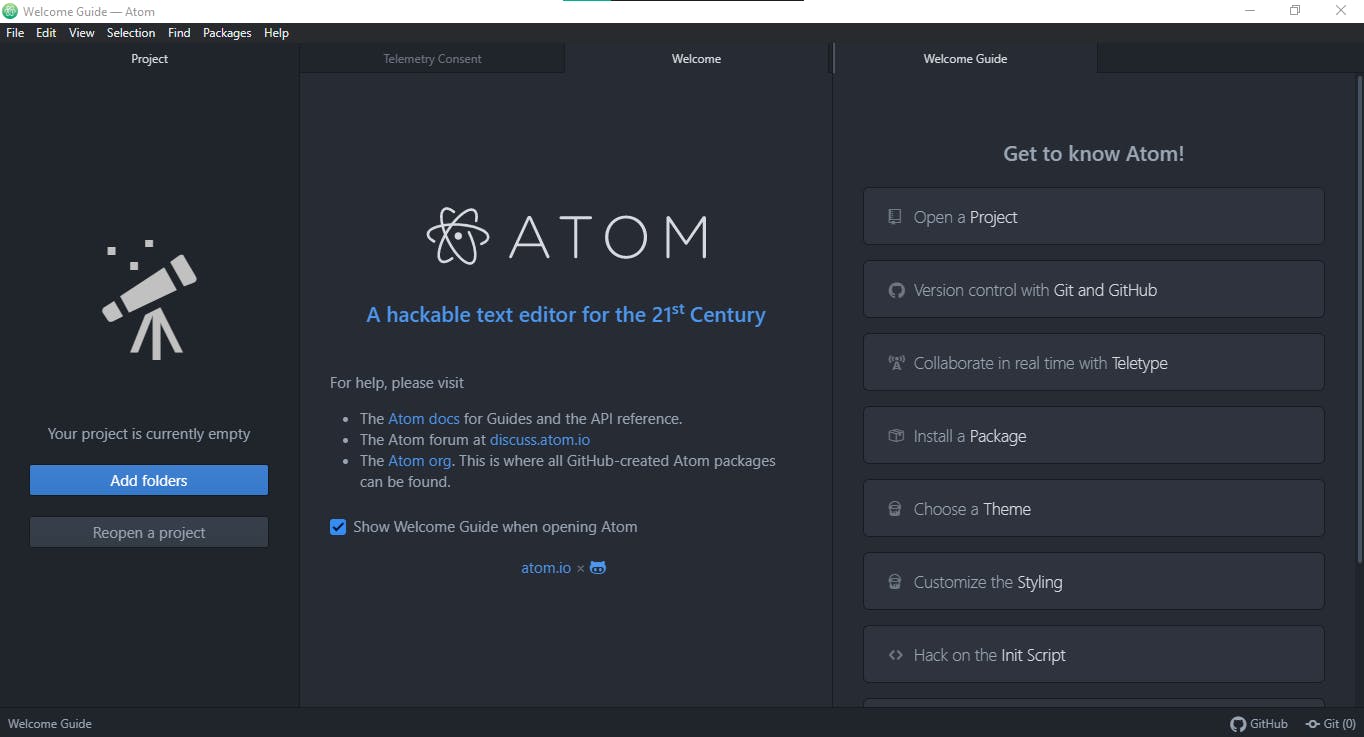Select the Project panel tab
Image resolution: width=1364 pixels, height=737 pixels.
150,59
